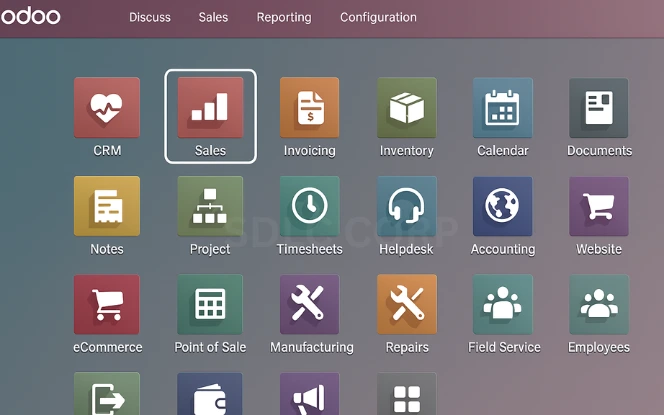
Task: Launch the Invoicing app
Action: click(310, 108)
